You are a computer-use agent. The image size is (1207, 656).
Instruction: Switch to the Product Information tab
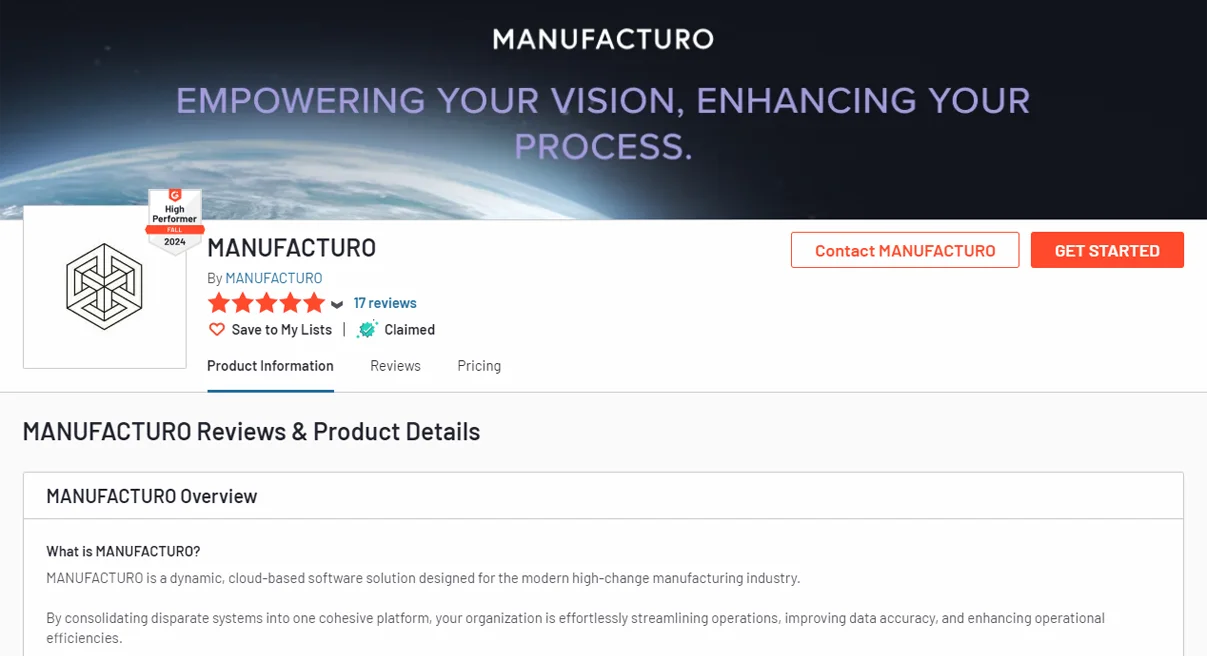click(270, 366)
